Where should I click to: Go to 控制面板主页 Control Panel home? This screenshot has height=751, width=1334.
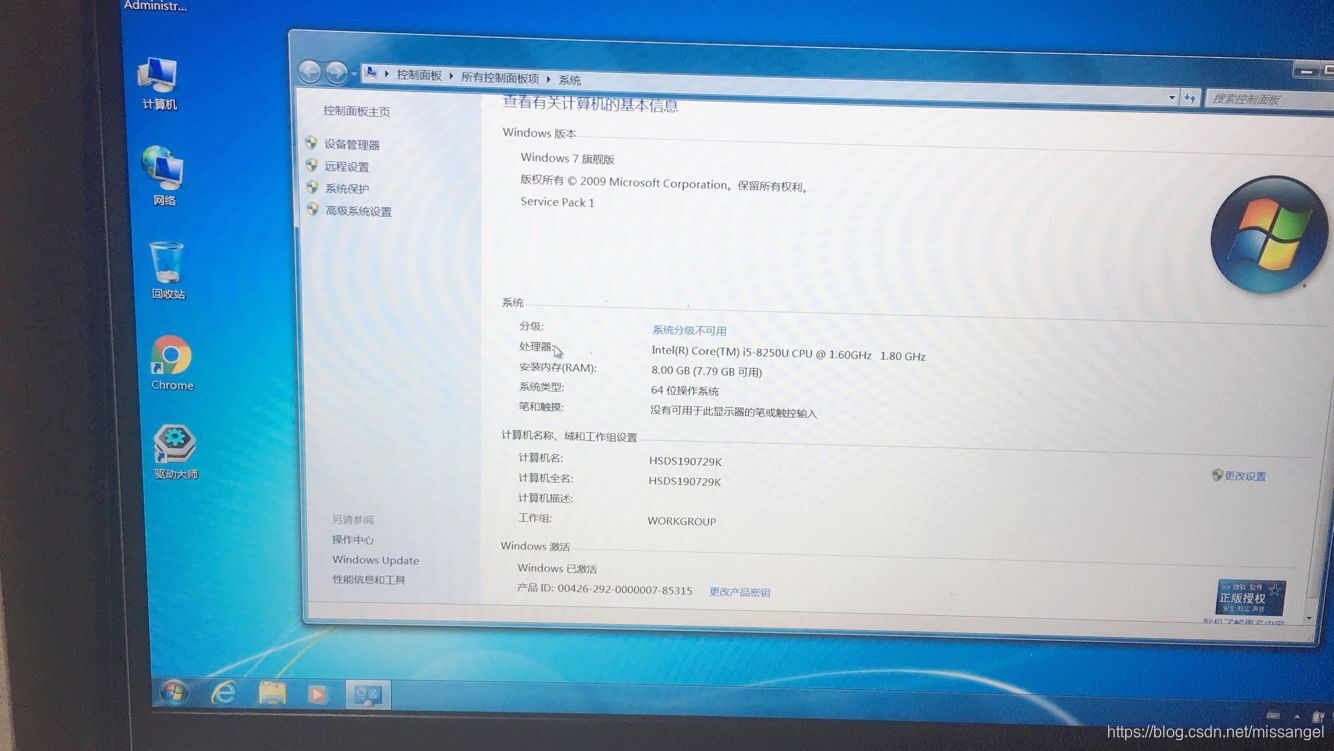click(356, 111)
